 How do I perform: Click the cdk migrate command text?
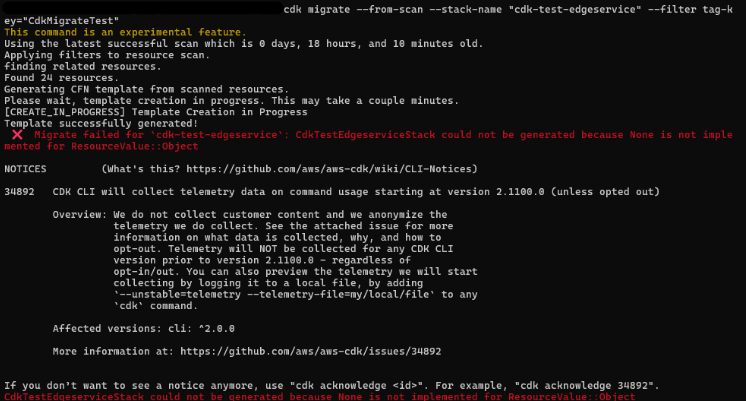click(x=508, y=10)
